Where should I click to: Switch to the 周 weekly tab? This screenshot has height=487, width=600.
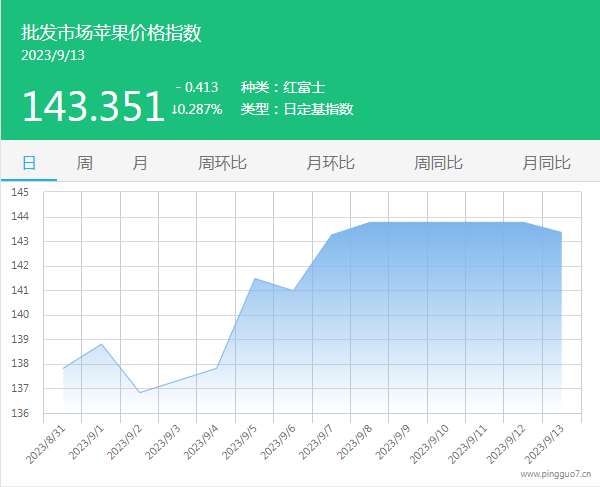(85, 163)
